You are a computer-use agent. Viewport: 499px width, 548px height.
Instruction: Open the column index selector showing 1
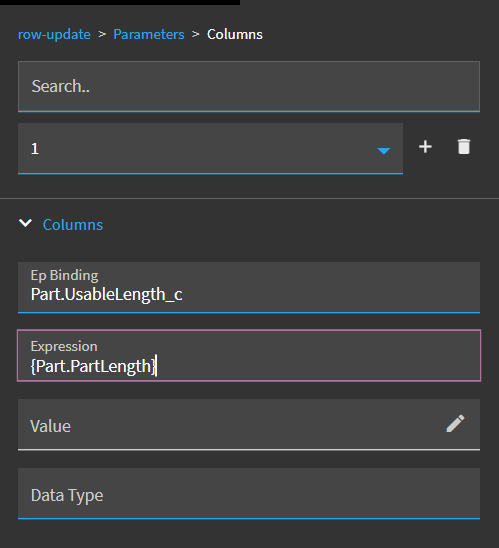(210, 148)
